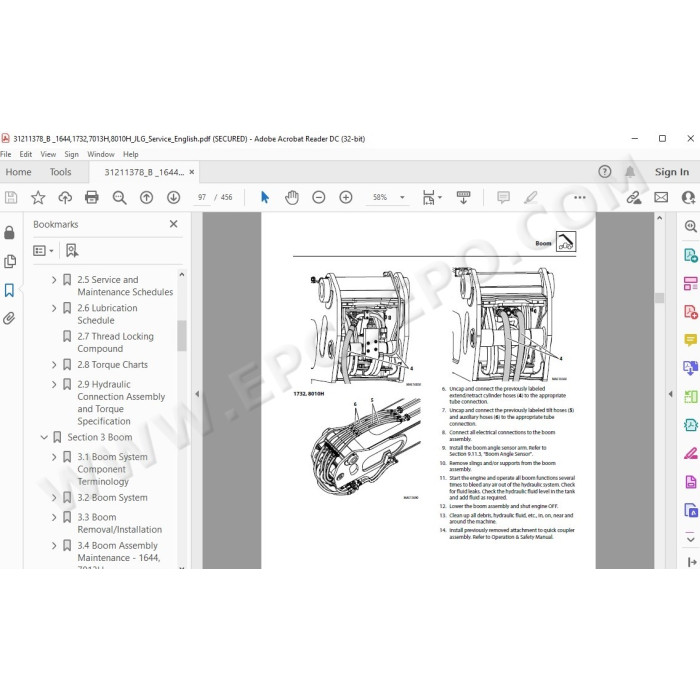Zoom in with plus icon

point(346,197)
